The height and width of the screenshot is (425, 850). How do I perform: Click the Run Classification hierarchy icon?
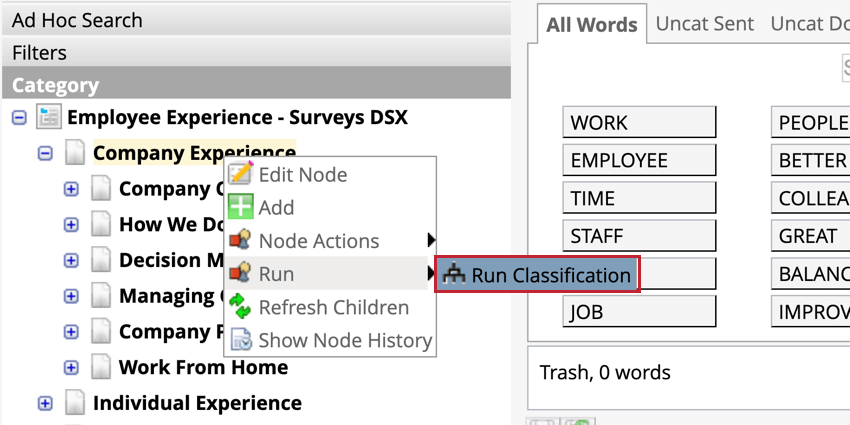pos(454,275)
